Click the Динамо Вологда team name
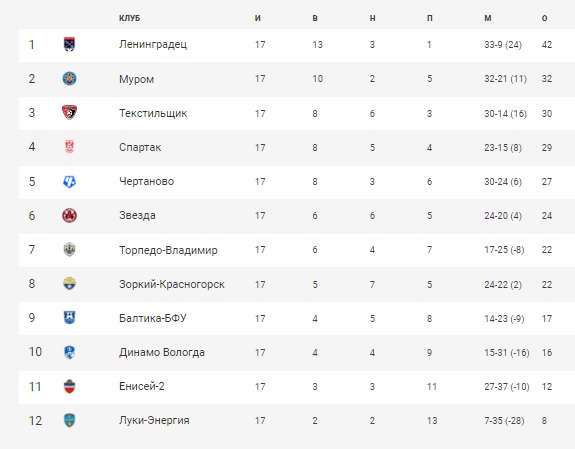575x449 pixels. 162,352
